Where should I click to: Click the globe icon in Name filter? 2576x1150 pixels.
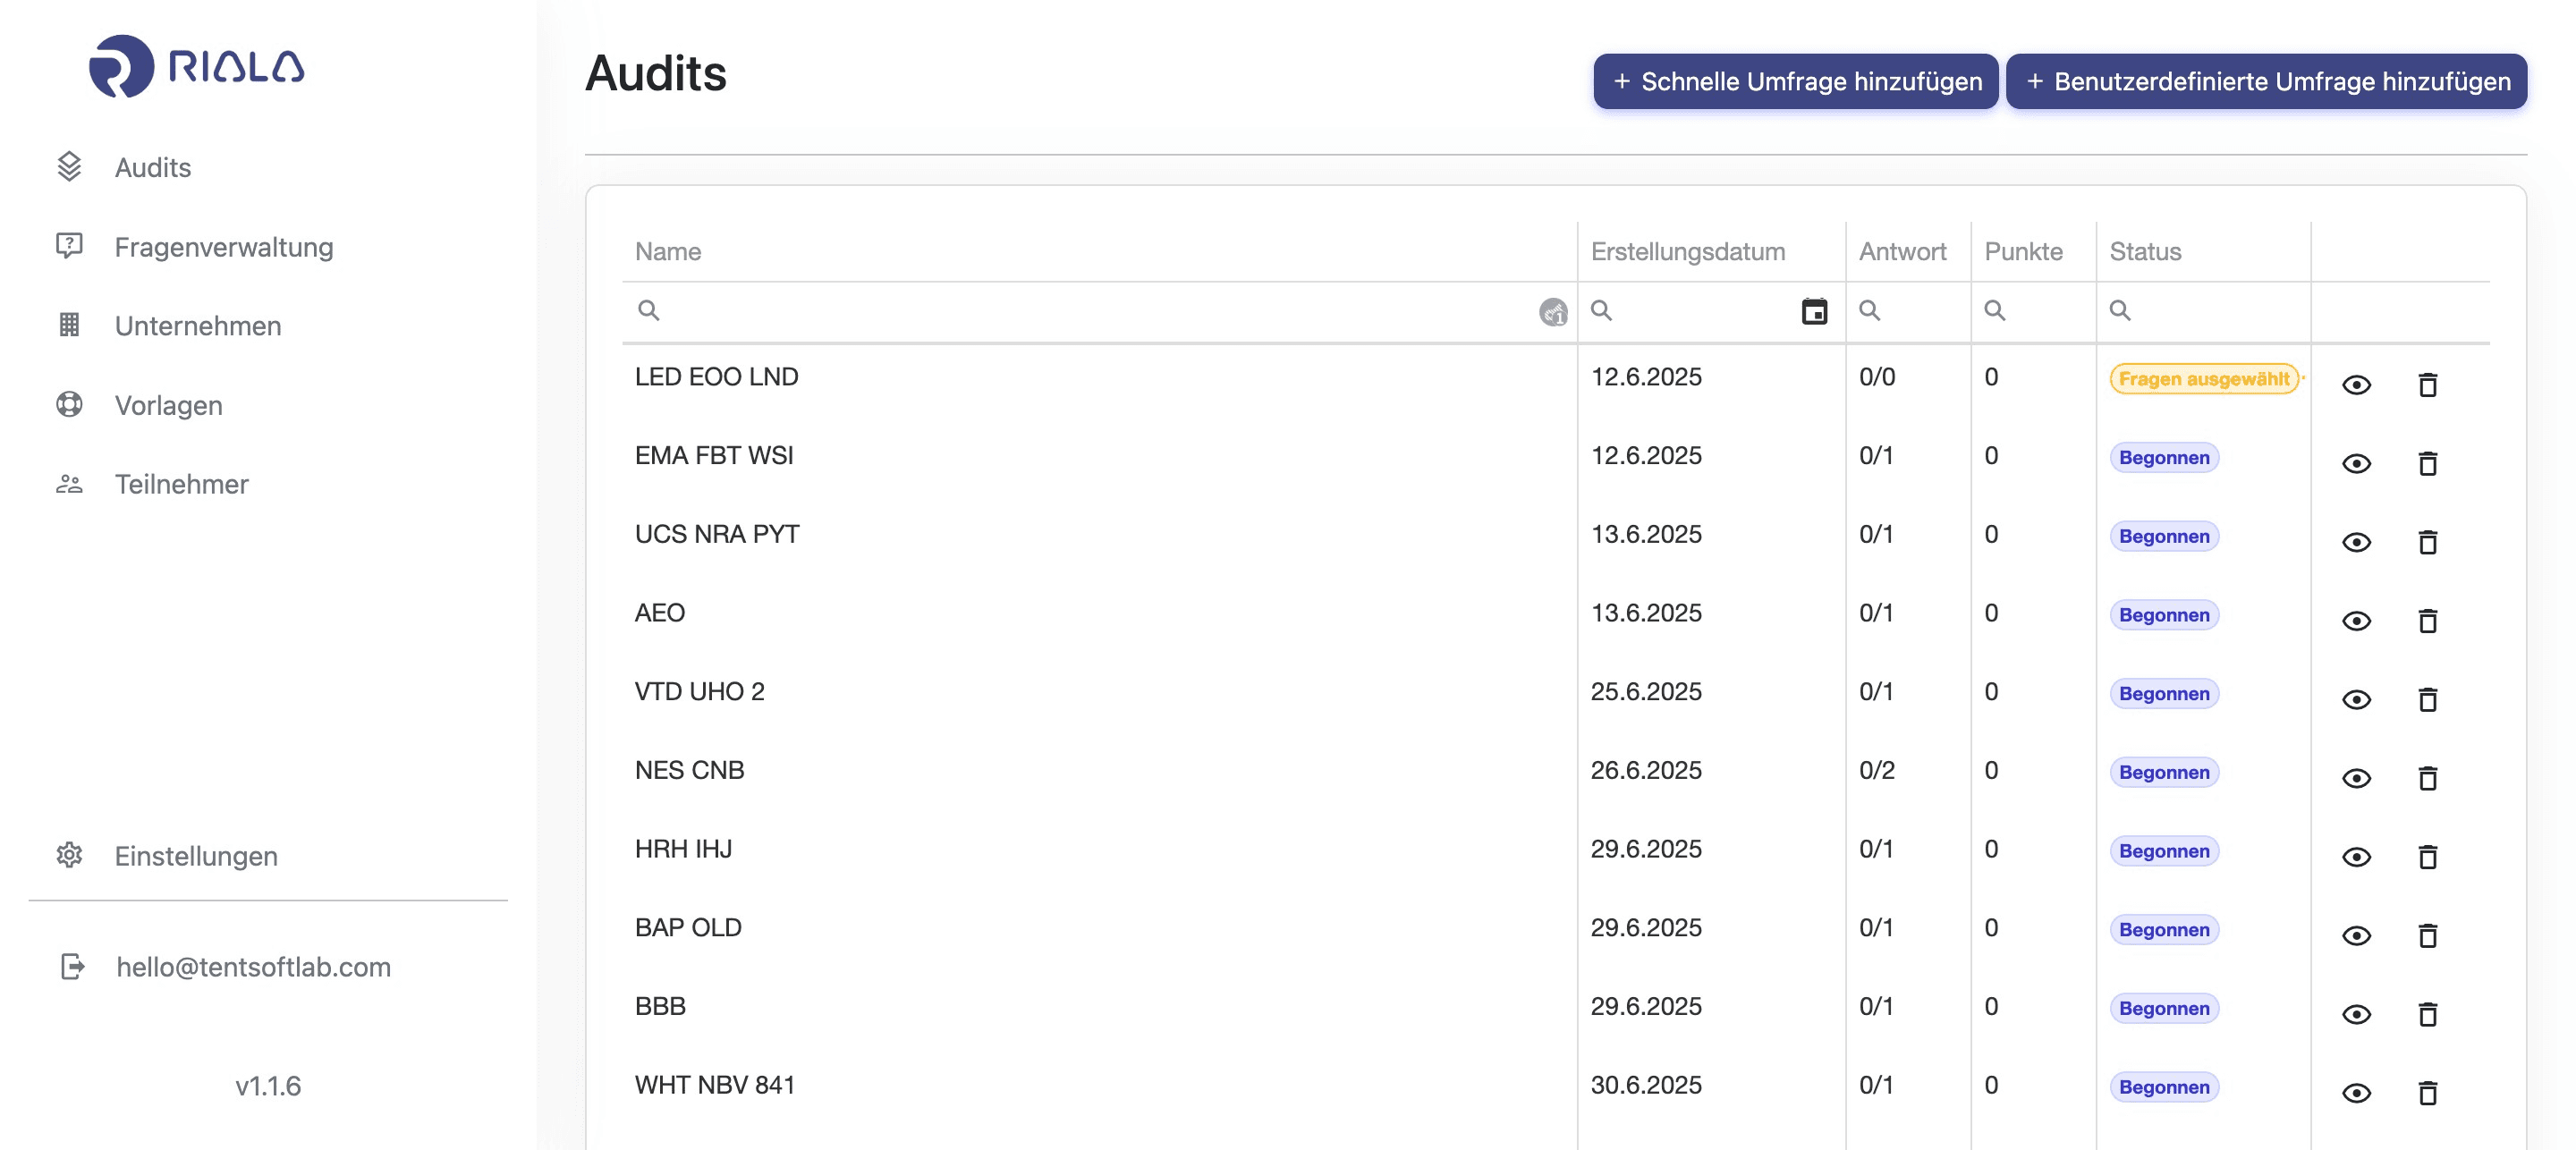1552,312
